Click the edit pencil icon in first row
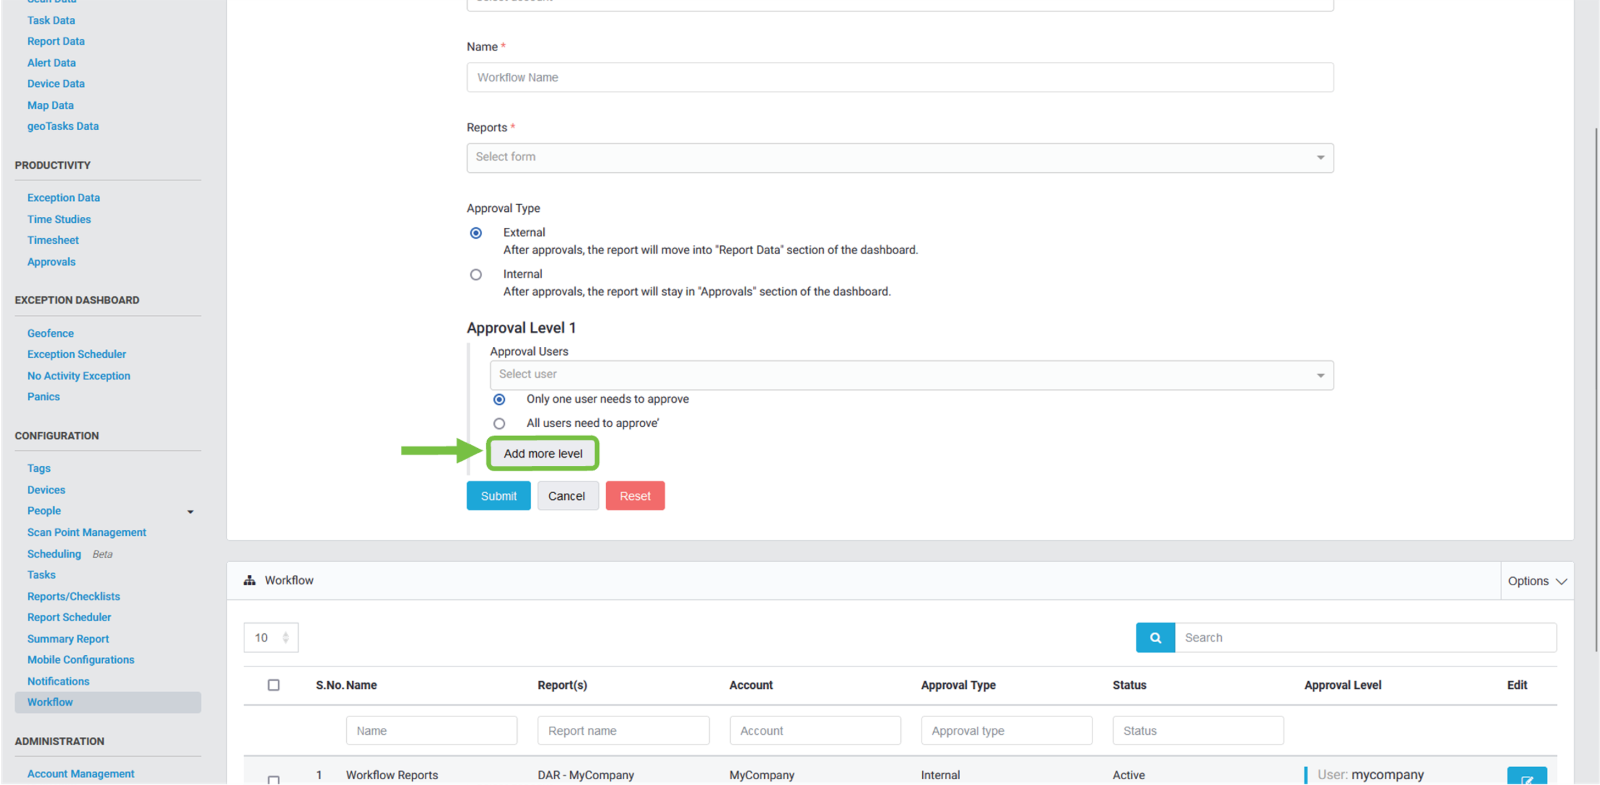The width and height of the screenshot is (1600, 785). tap(1526, 778)
